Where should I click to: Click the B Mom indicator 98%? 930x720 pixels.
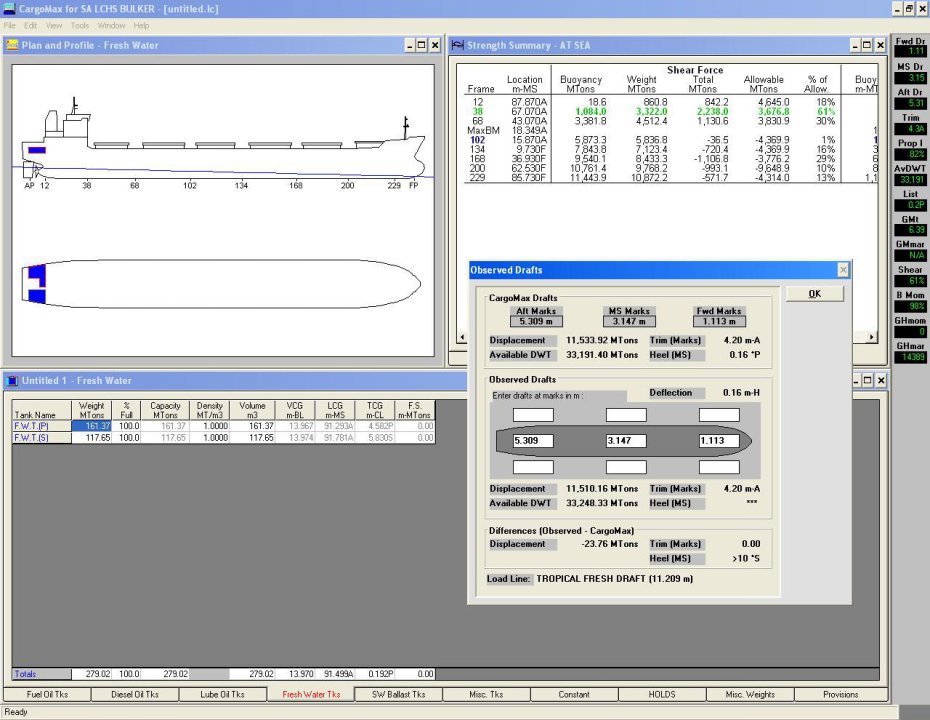(x=910, y=306)
